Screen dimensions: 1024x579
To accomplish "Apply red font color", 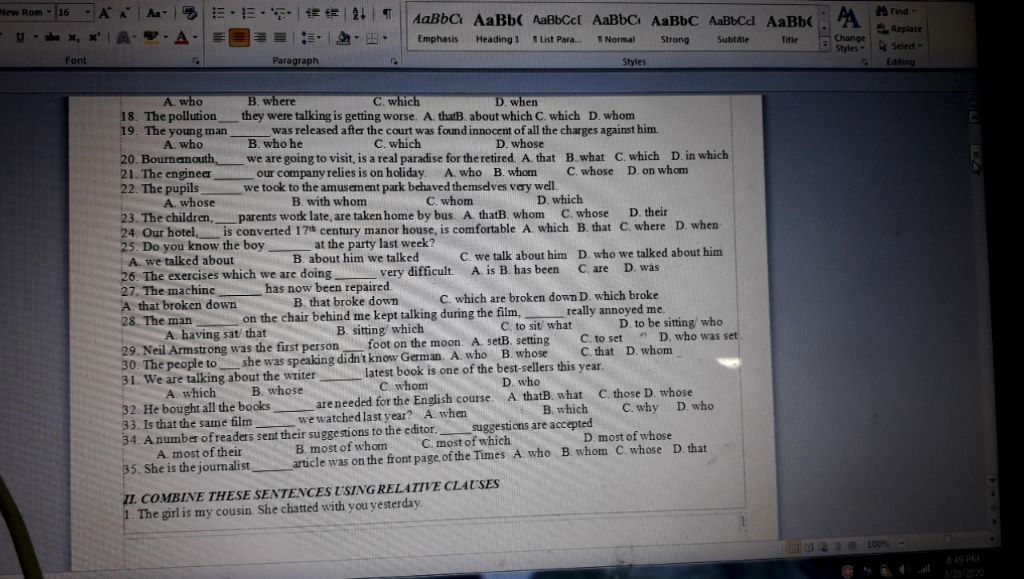I will point(181,38).
